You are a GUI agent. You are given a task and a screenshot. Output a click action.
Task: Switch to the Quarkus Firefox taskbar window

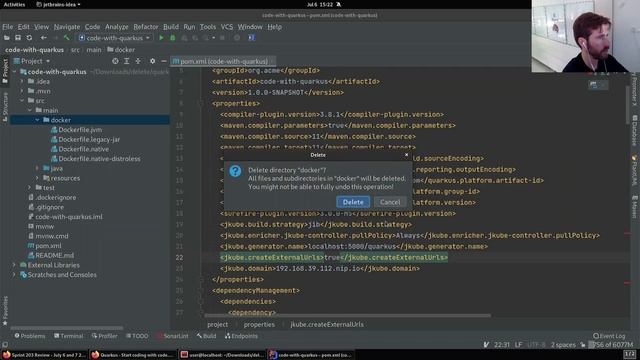click(132, 355)
